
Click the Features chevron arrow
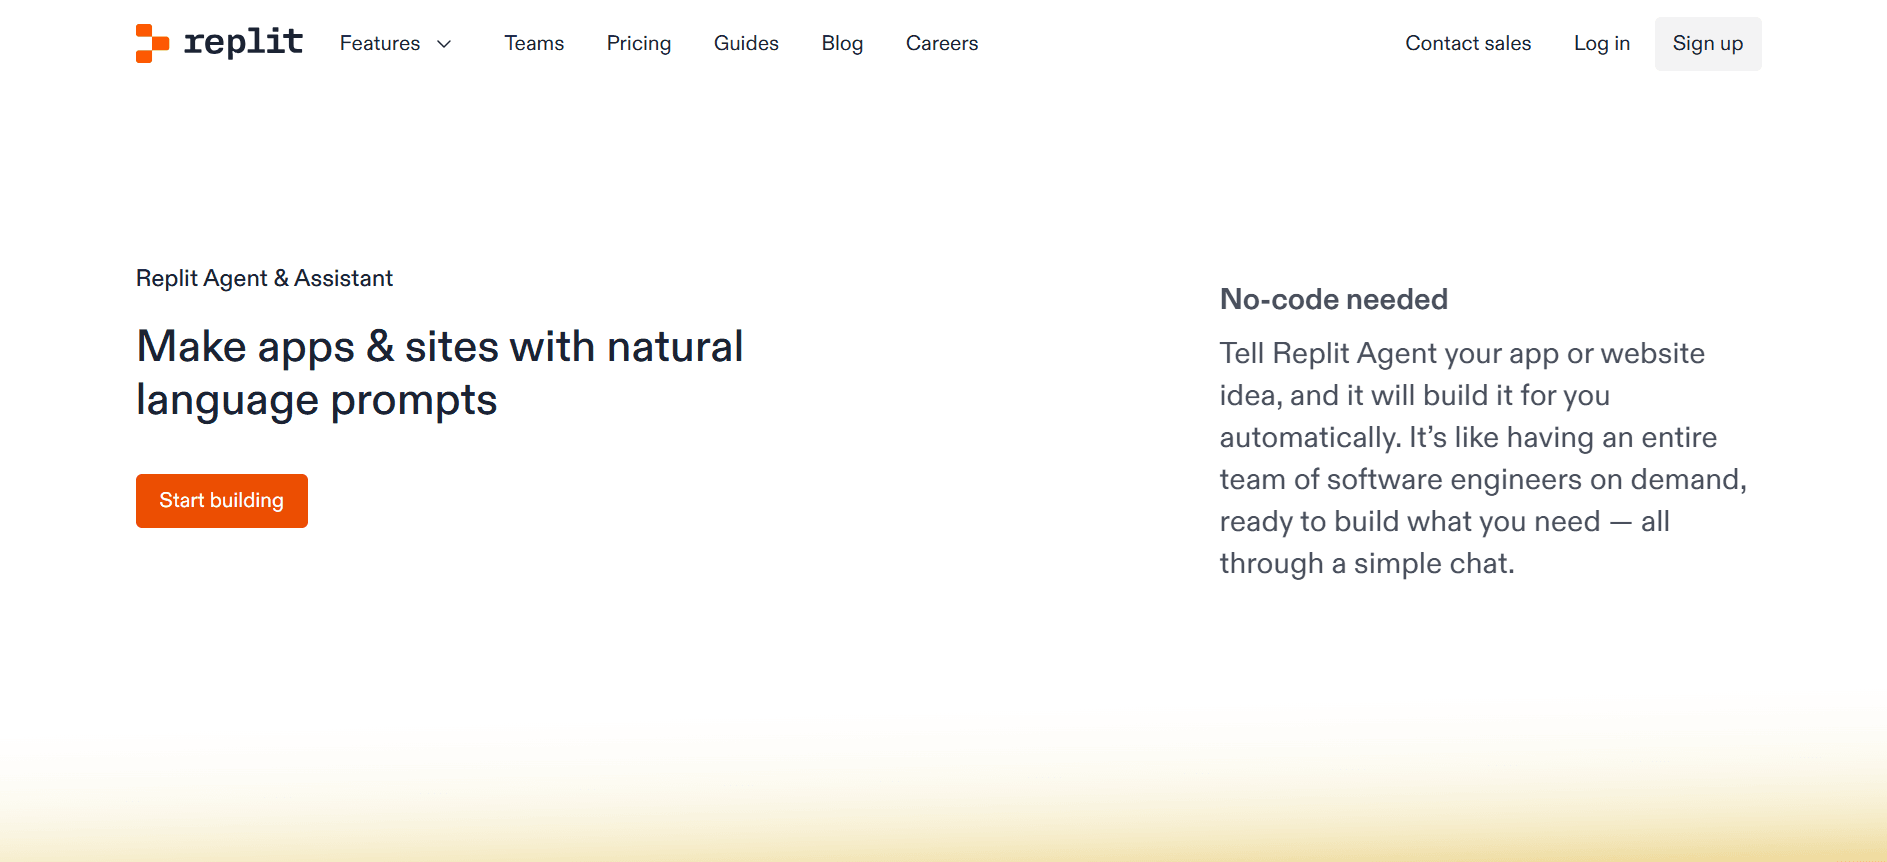(x=444, y=44)
